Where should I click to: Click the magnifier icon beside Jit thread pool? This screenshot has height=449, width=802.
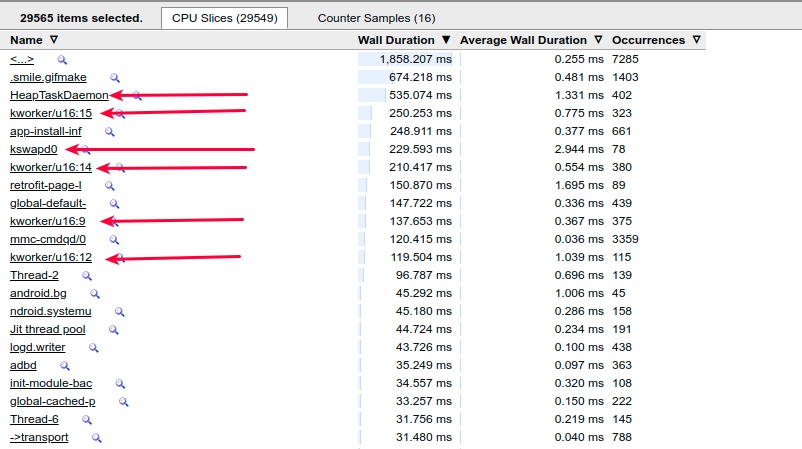pos(114,330)
